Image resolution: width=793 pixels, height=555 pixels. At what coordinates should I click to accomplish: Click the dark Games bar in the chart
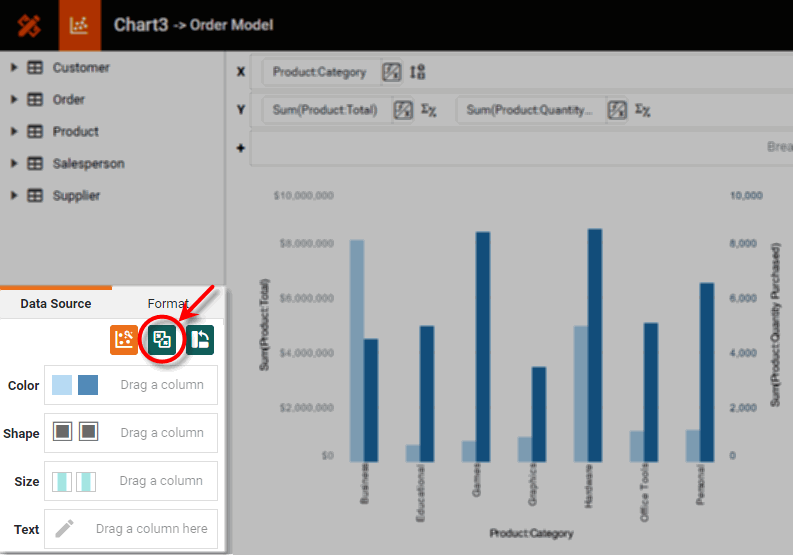pyautogui.click(x=483, y=347)
